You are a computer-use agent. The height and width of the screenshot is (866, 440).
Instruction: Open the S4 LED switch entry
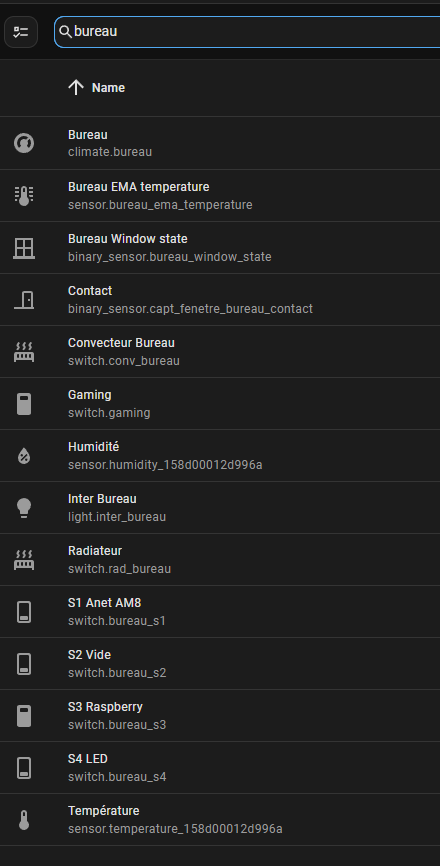tap(220, 767)
